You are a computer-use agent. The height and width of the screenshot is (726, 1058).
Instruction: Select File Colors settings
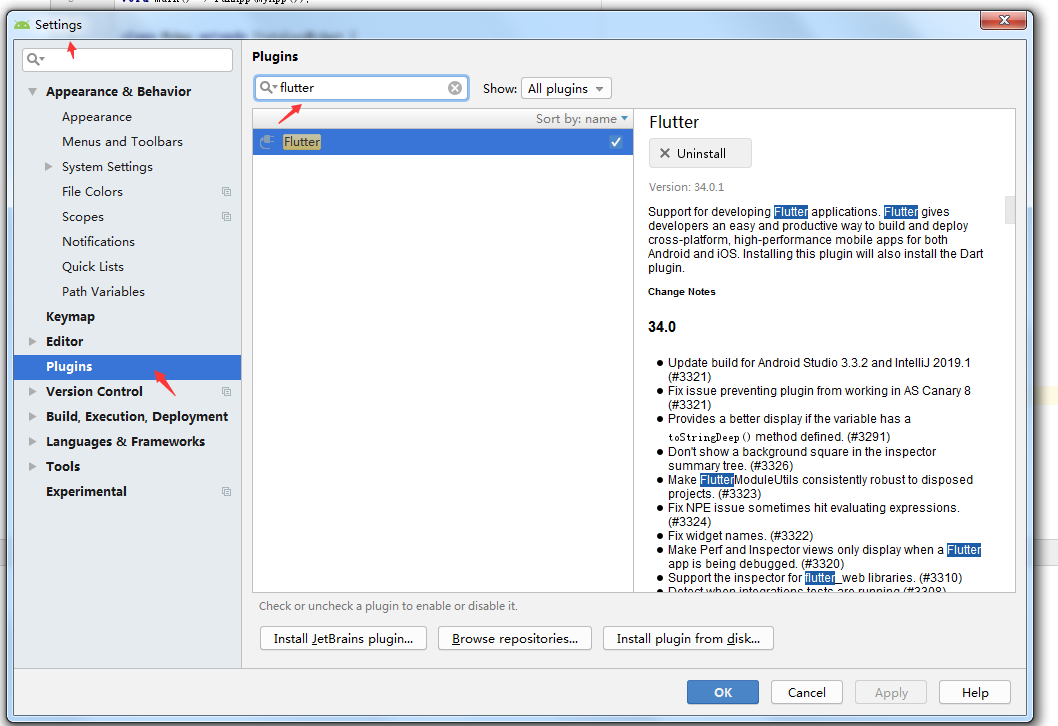[92, 192]
